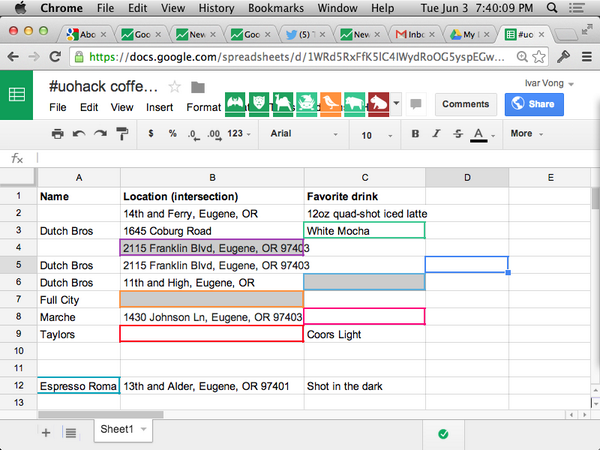Open the spreadsheet View menu
Viewport: 600px width, 450px height.
pyautogui.click(x=122, y=108)
